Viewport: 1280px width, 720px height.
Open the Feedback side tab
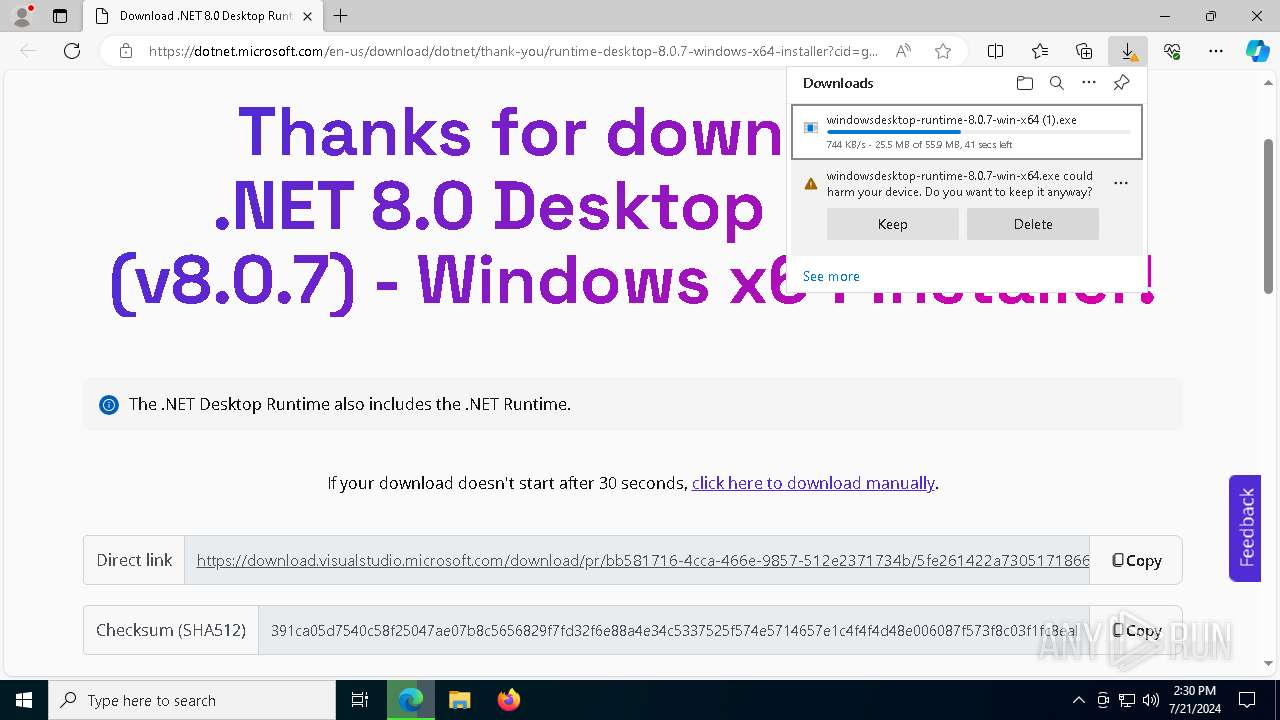pos(1245,528)
